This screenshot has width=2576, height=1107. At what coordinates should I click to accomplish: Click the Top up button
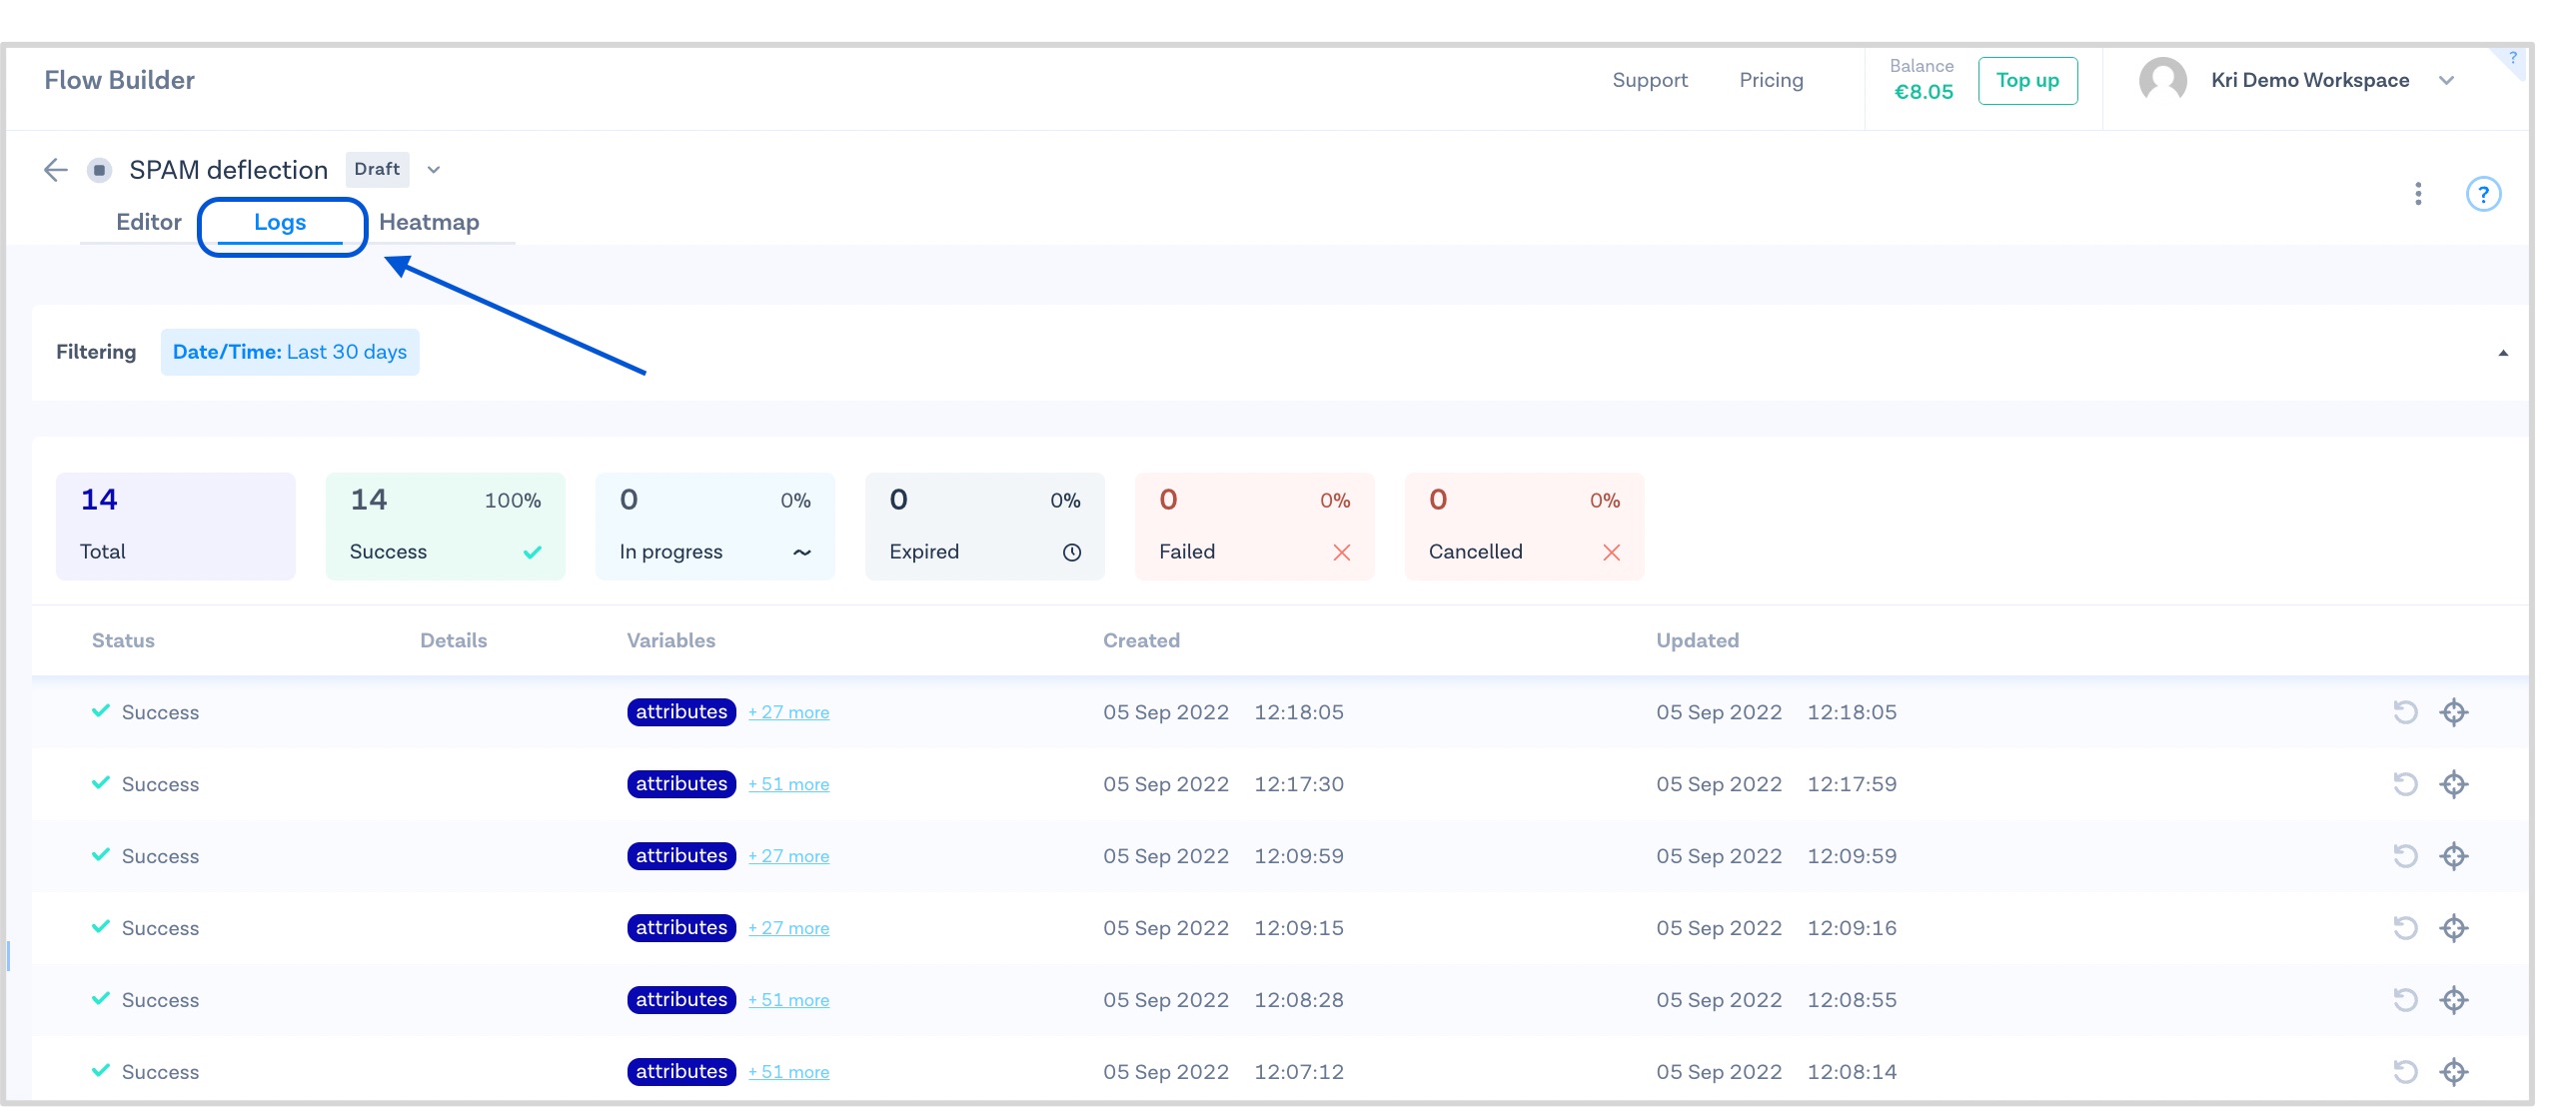(x=2027, y=80)
